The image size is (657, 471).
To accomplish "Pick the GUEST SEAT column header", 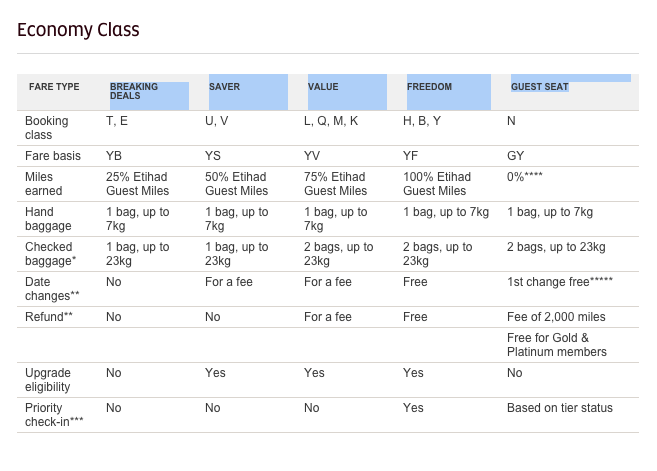I will tap(540, 87).
